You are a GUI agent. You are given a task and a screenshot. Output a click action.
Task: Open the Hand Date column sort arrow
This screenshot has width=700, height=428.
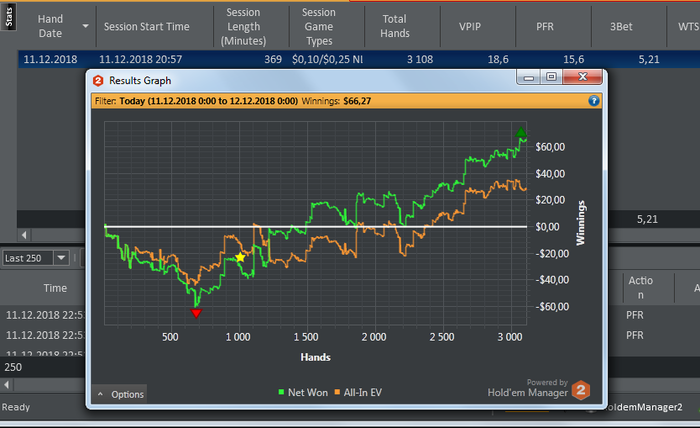click(85, 26)
